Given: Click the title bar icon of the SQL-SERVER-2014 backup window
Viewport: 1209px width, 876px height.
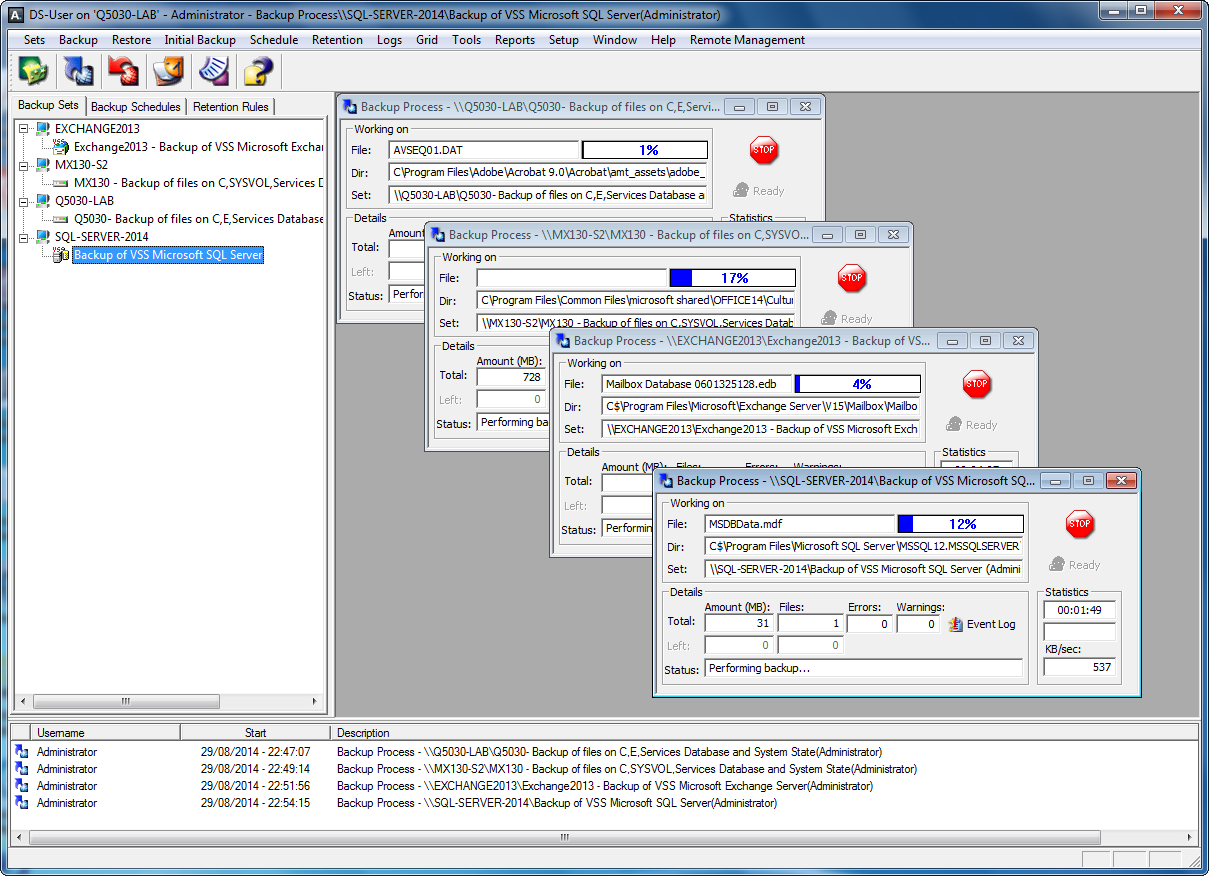Looking at the screenshot, I should [x=666, y=481].
